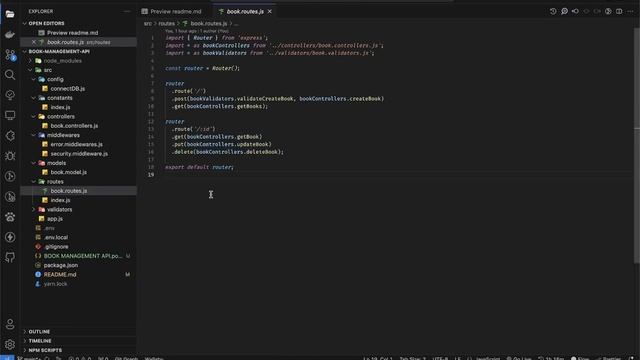Collapse the src folder
This screenshot has height=360, width=640.
[47, 70]
